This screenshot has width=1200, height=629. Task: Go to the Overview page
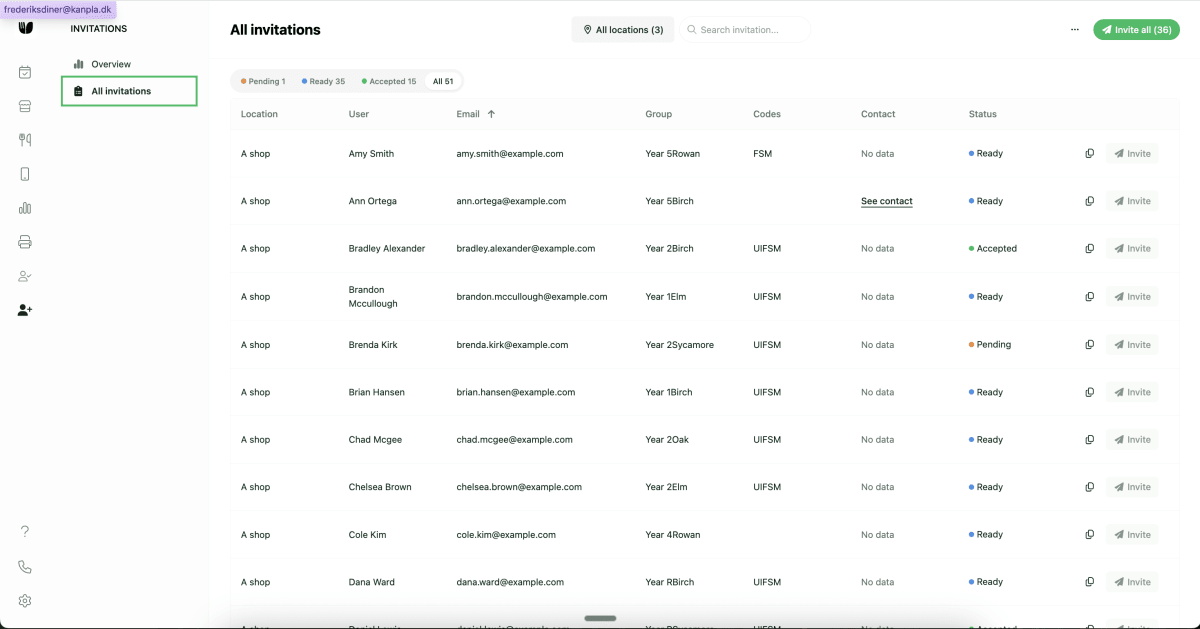(111, 64)
